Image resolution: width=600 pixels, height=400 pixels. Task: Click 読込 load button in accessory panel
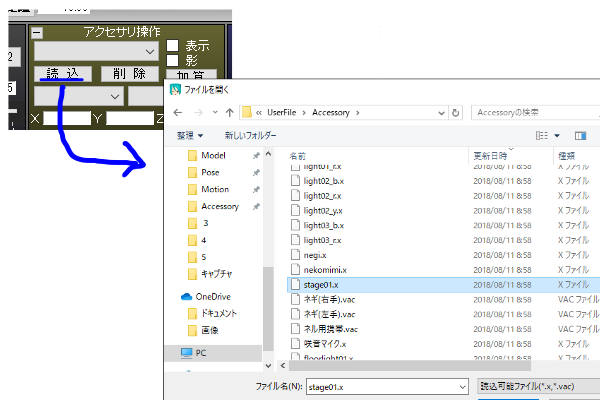coord(62,73)
